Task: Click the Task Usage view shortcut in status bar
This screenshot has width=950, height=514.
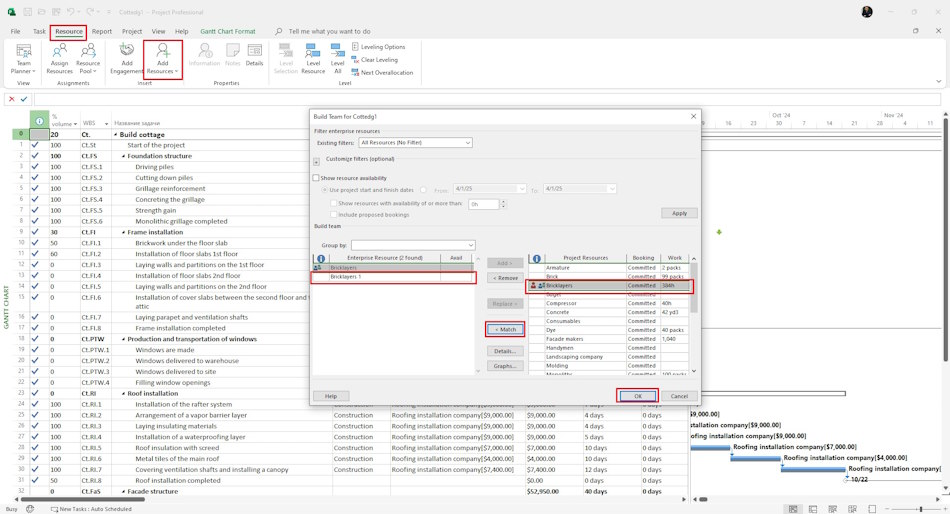Action: coord(812,509)
